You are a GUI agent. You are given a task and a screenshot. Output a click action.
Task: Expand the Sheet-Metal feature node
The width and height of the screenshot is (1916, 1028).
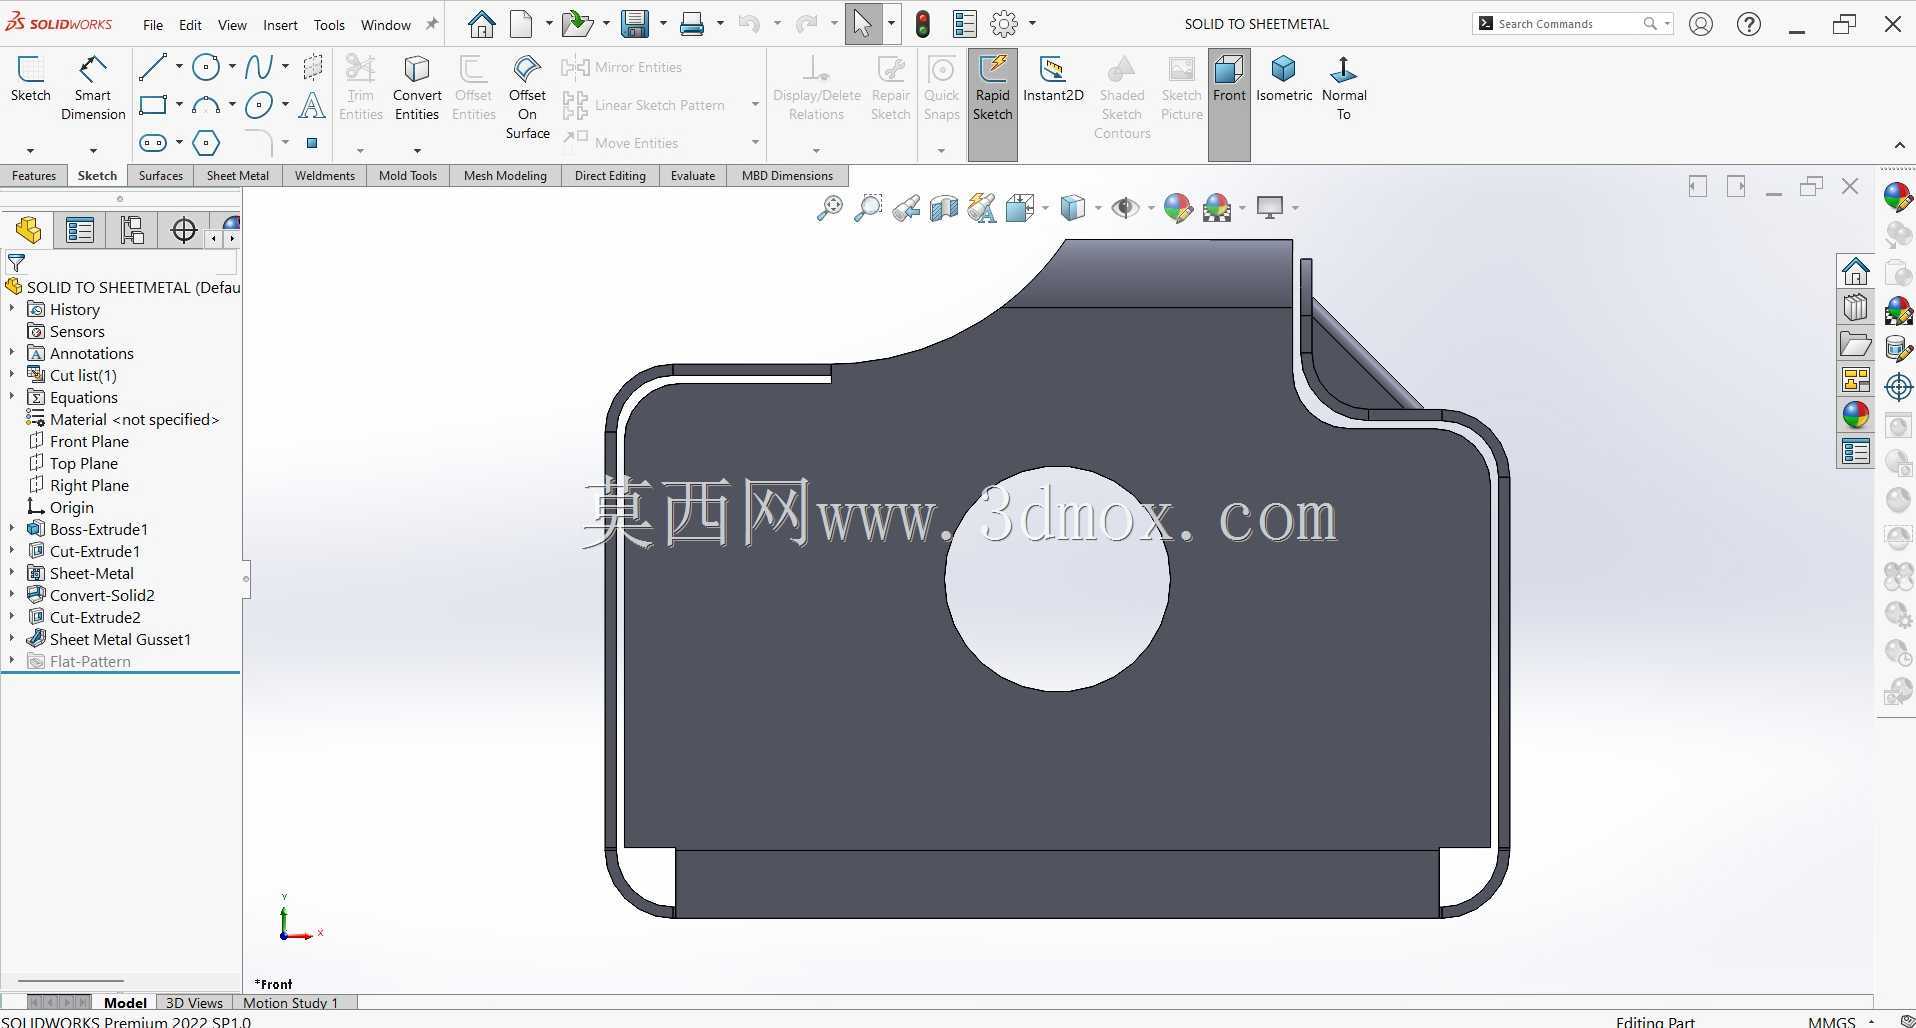click(12, 573)
